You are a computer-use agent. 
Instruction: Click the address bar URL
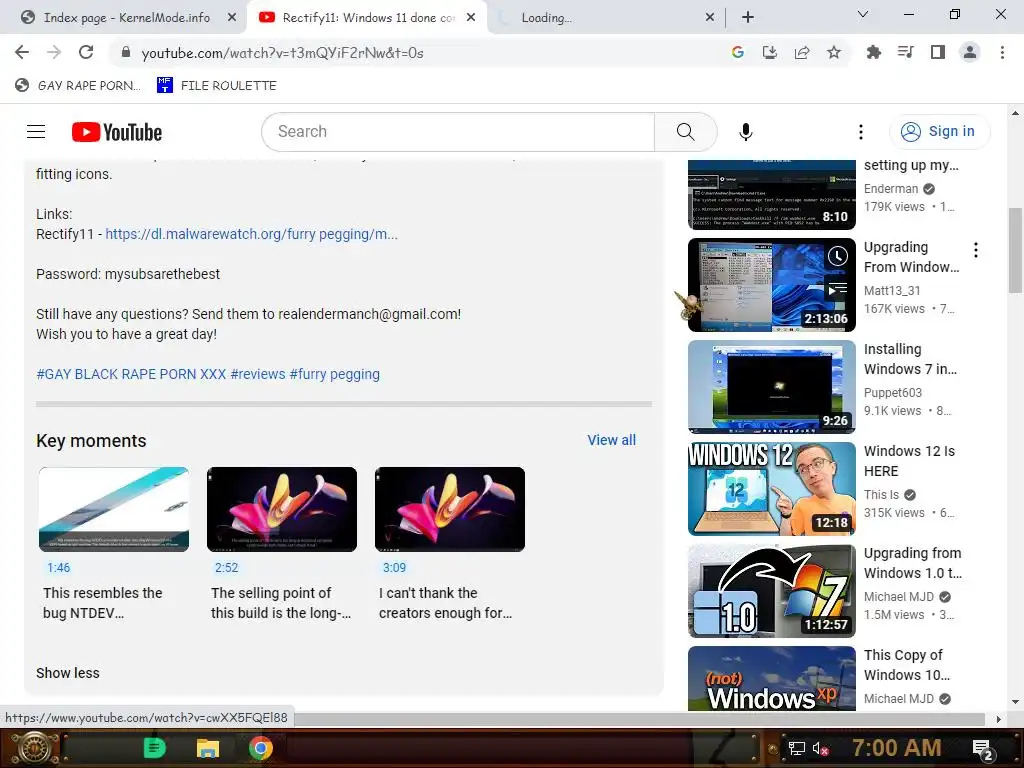click(282, 53)
